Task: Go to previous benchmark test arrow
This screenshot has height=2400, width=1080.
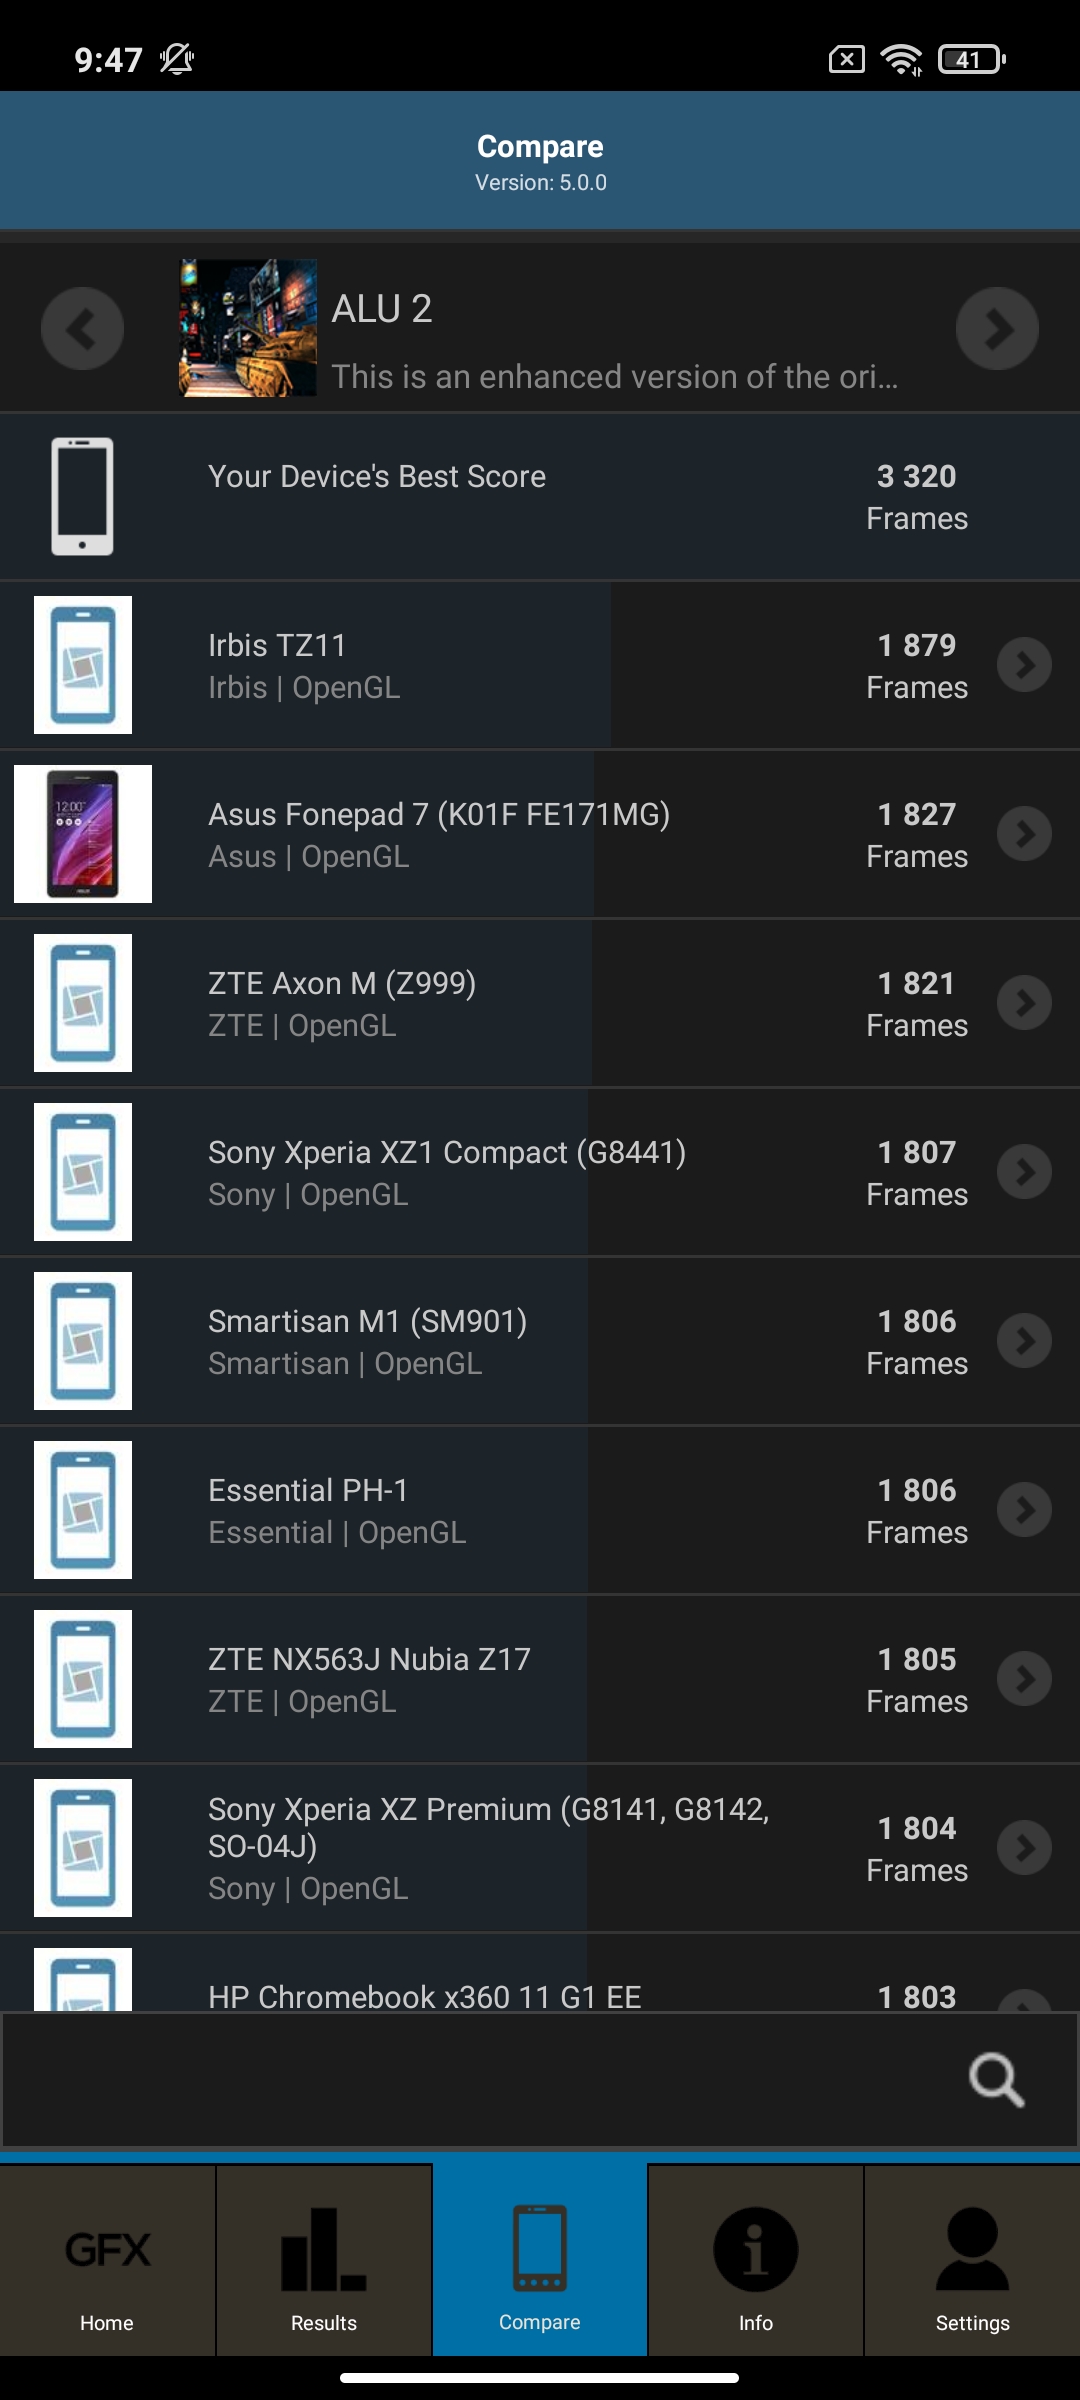Action: pyautogui.click(x=82, y=329)
